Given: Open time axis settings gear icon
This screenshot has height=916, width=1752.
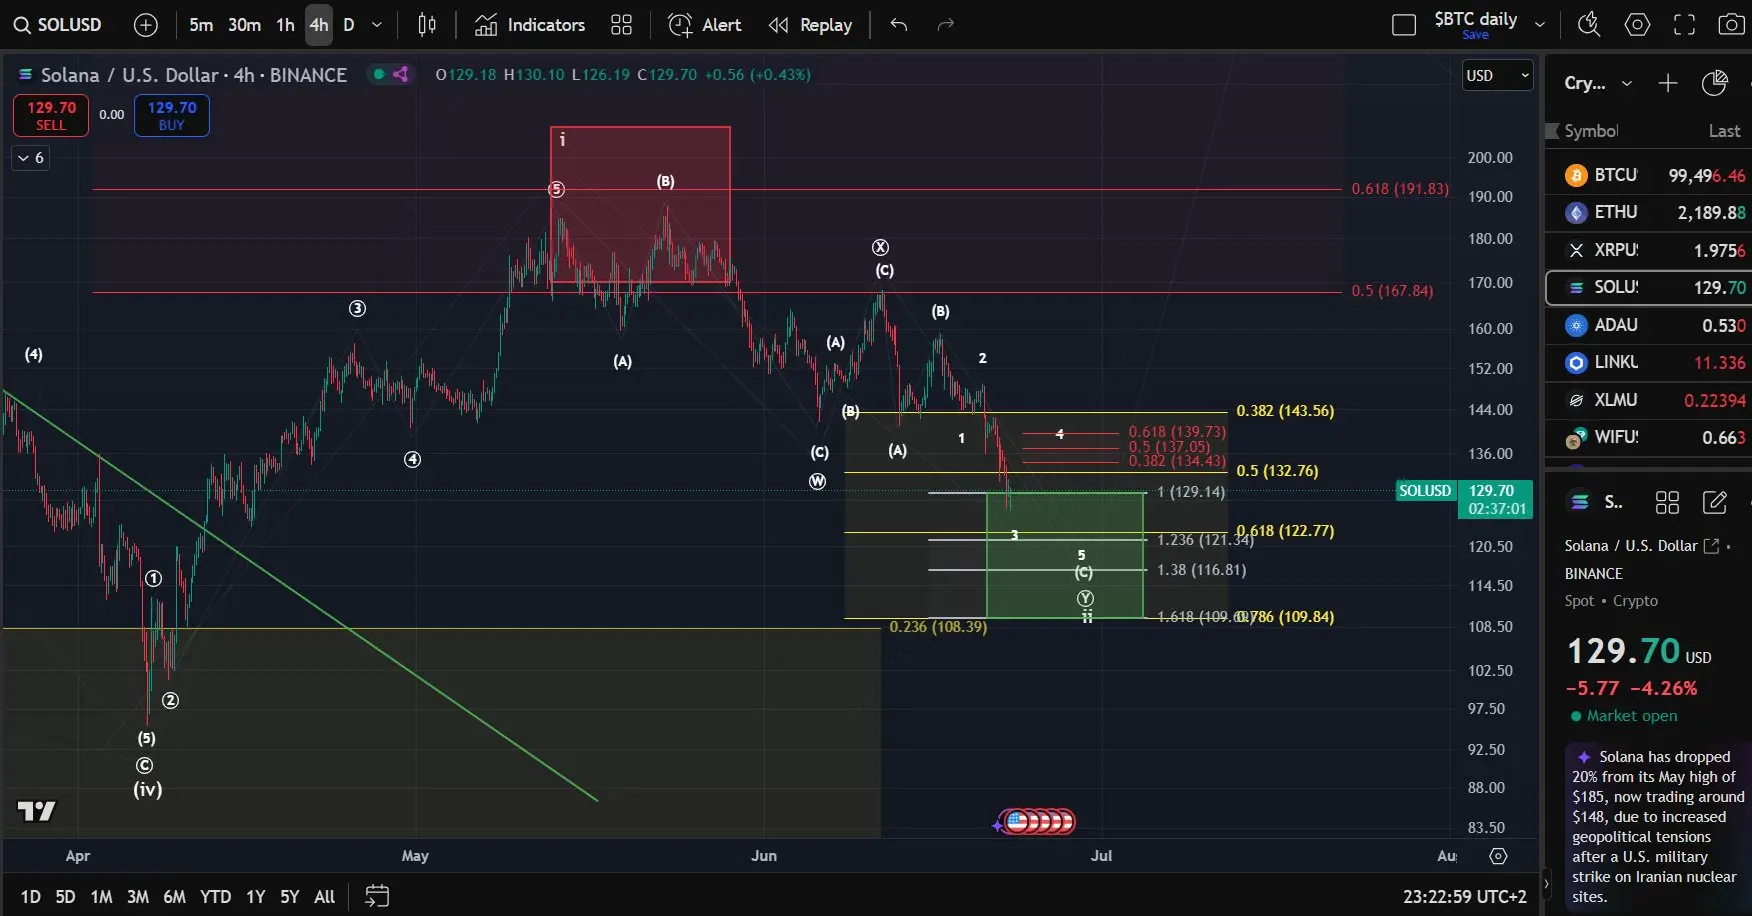Looking at the screenshot, I should [1498, 856].
